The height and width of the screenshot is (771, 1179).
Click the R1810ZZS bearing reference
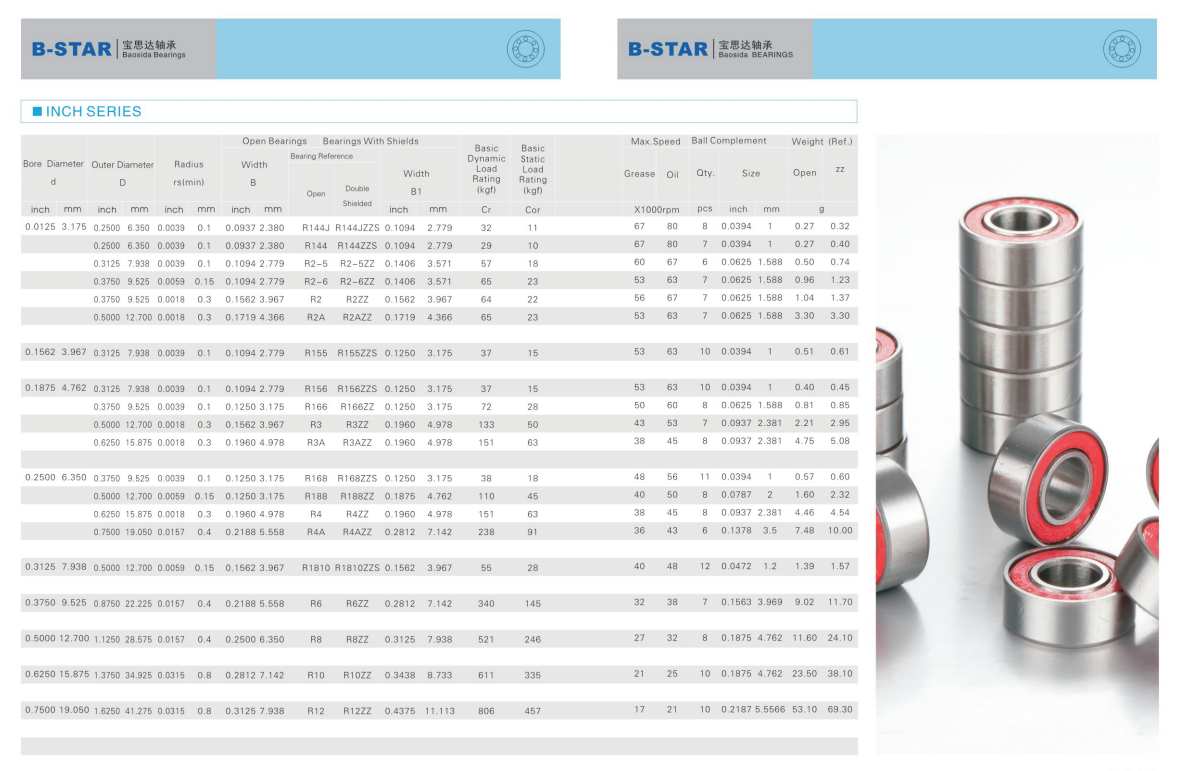point(357,568)
